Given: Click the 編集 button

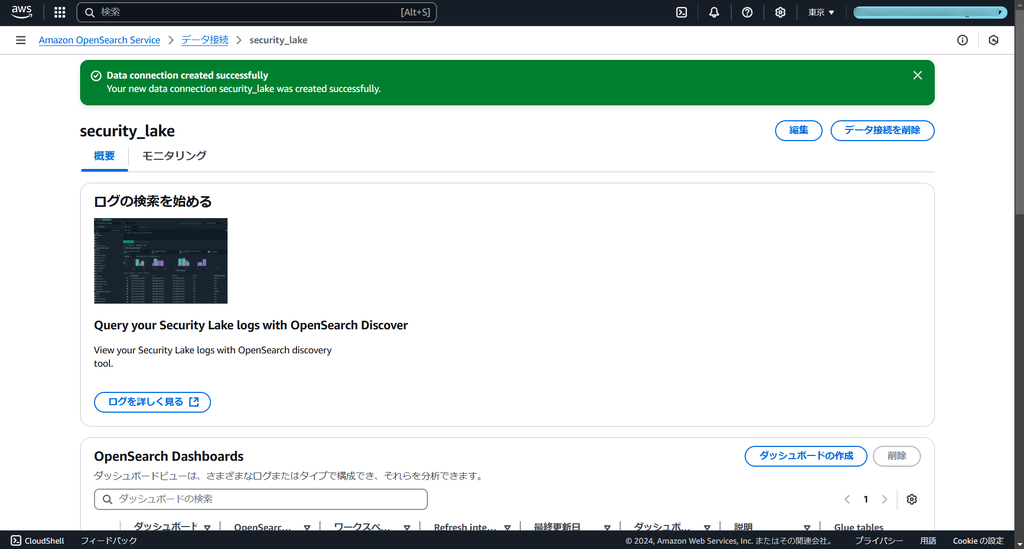Looking at the screenshot, I should point(799,130).
